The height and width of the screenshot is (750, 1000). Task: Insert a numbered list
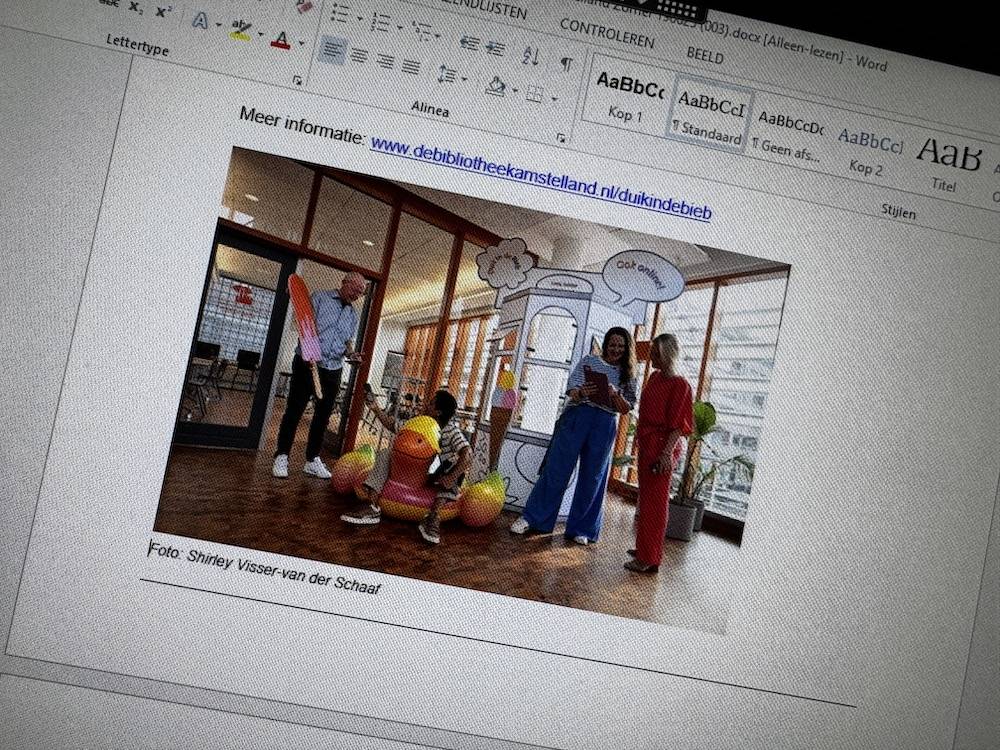380,22
